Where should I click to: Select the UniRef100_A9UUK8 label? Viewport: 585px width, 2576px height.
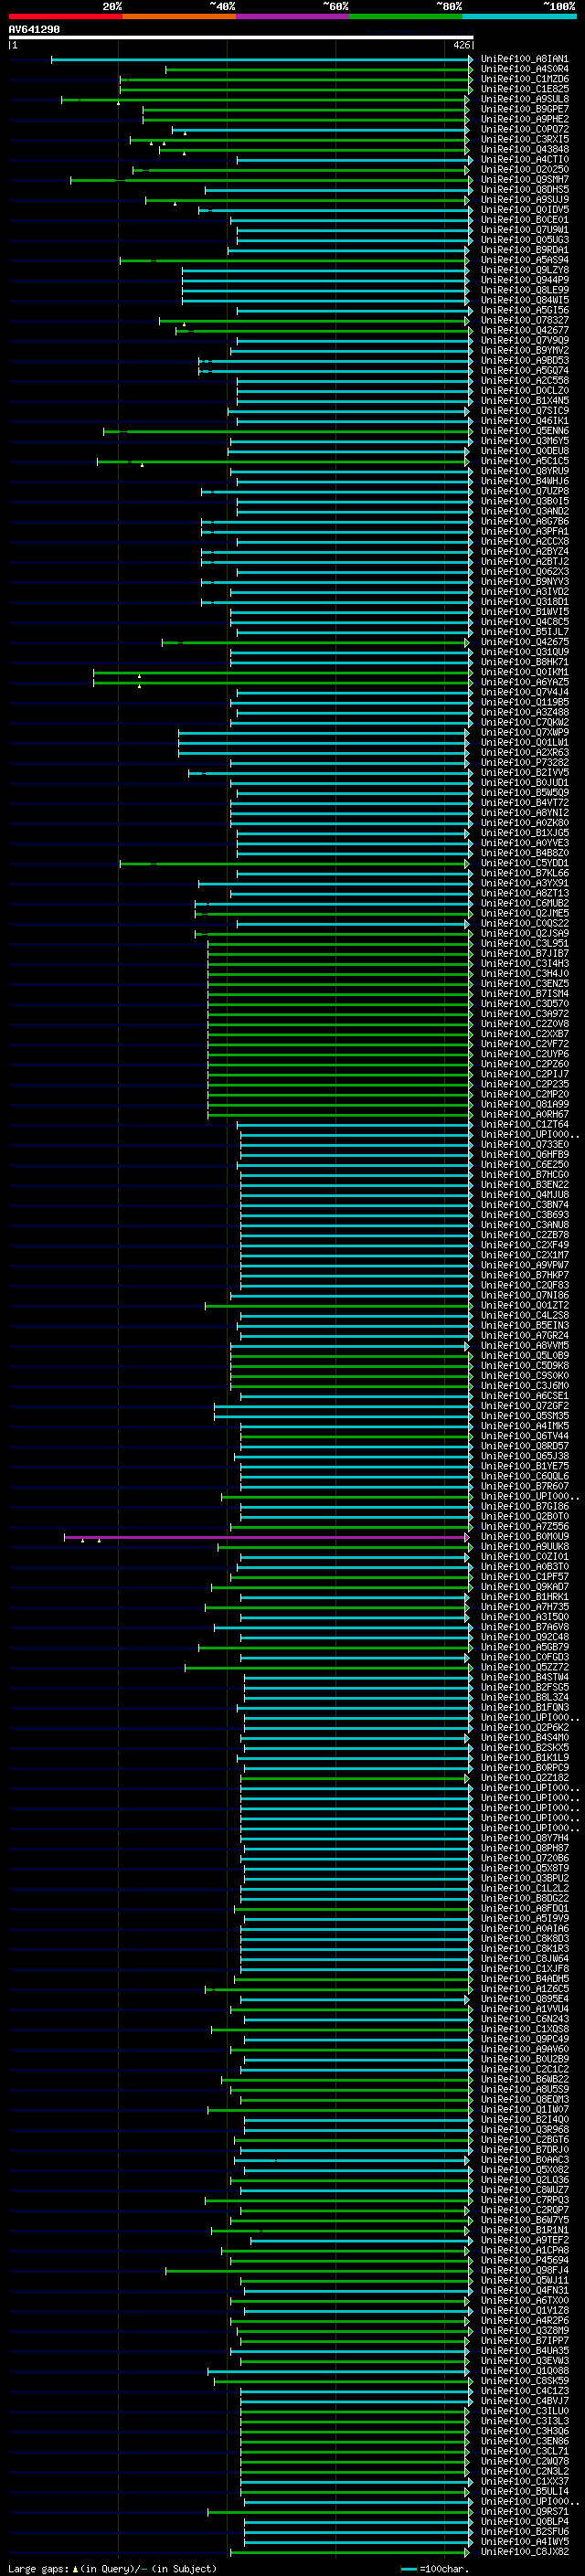[x=525, y=1546]
